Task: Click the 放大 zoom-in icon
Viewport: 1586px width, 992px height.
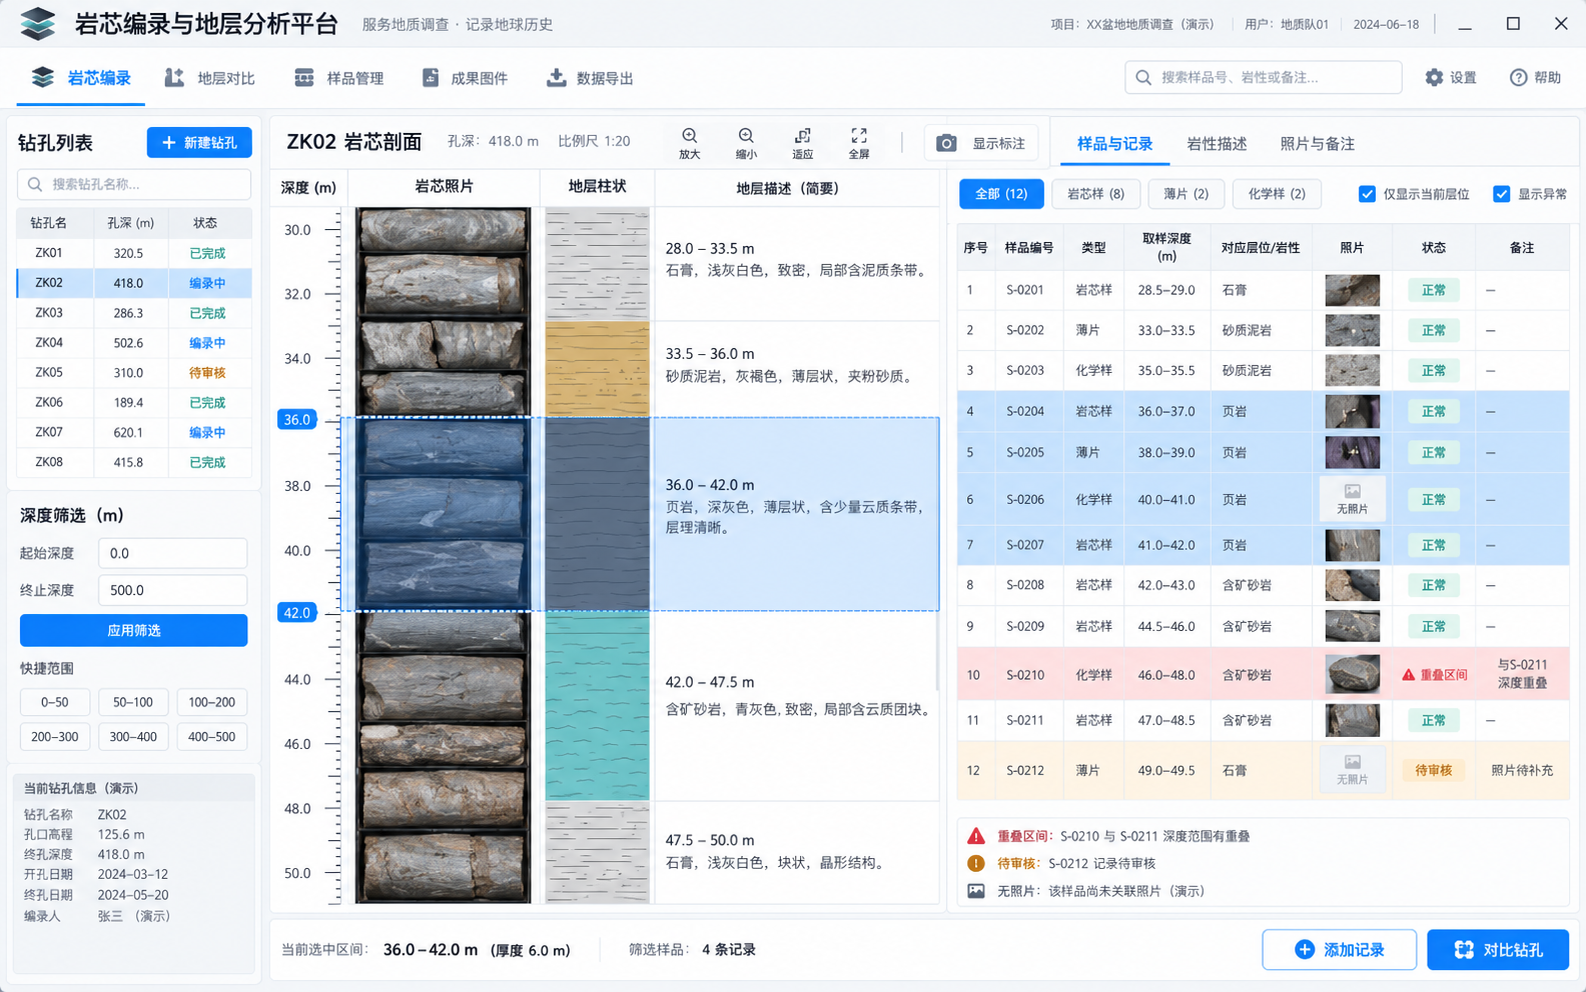Action: pyautogui.click(x=689, y=136)
